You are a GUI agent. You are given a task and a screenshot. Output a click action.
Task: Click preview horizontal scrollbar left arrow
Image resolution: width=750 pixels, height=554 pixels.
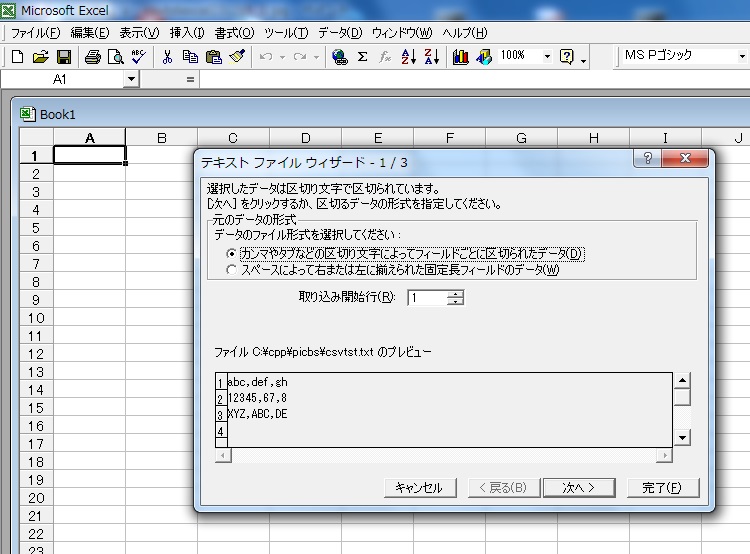(223, 455)
